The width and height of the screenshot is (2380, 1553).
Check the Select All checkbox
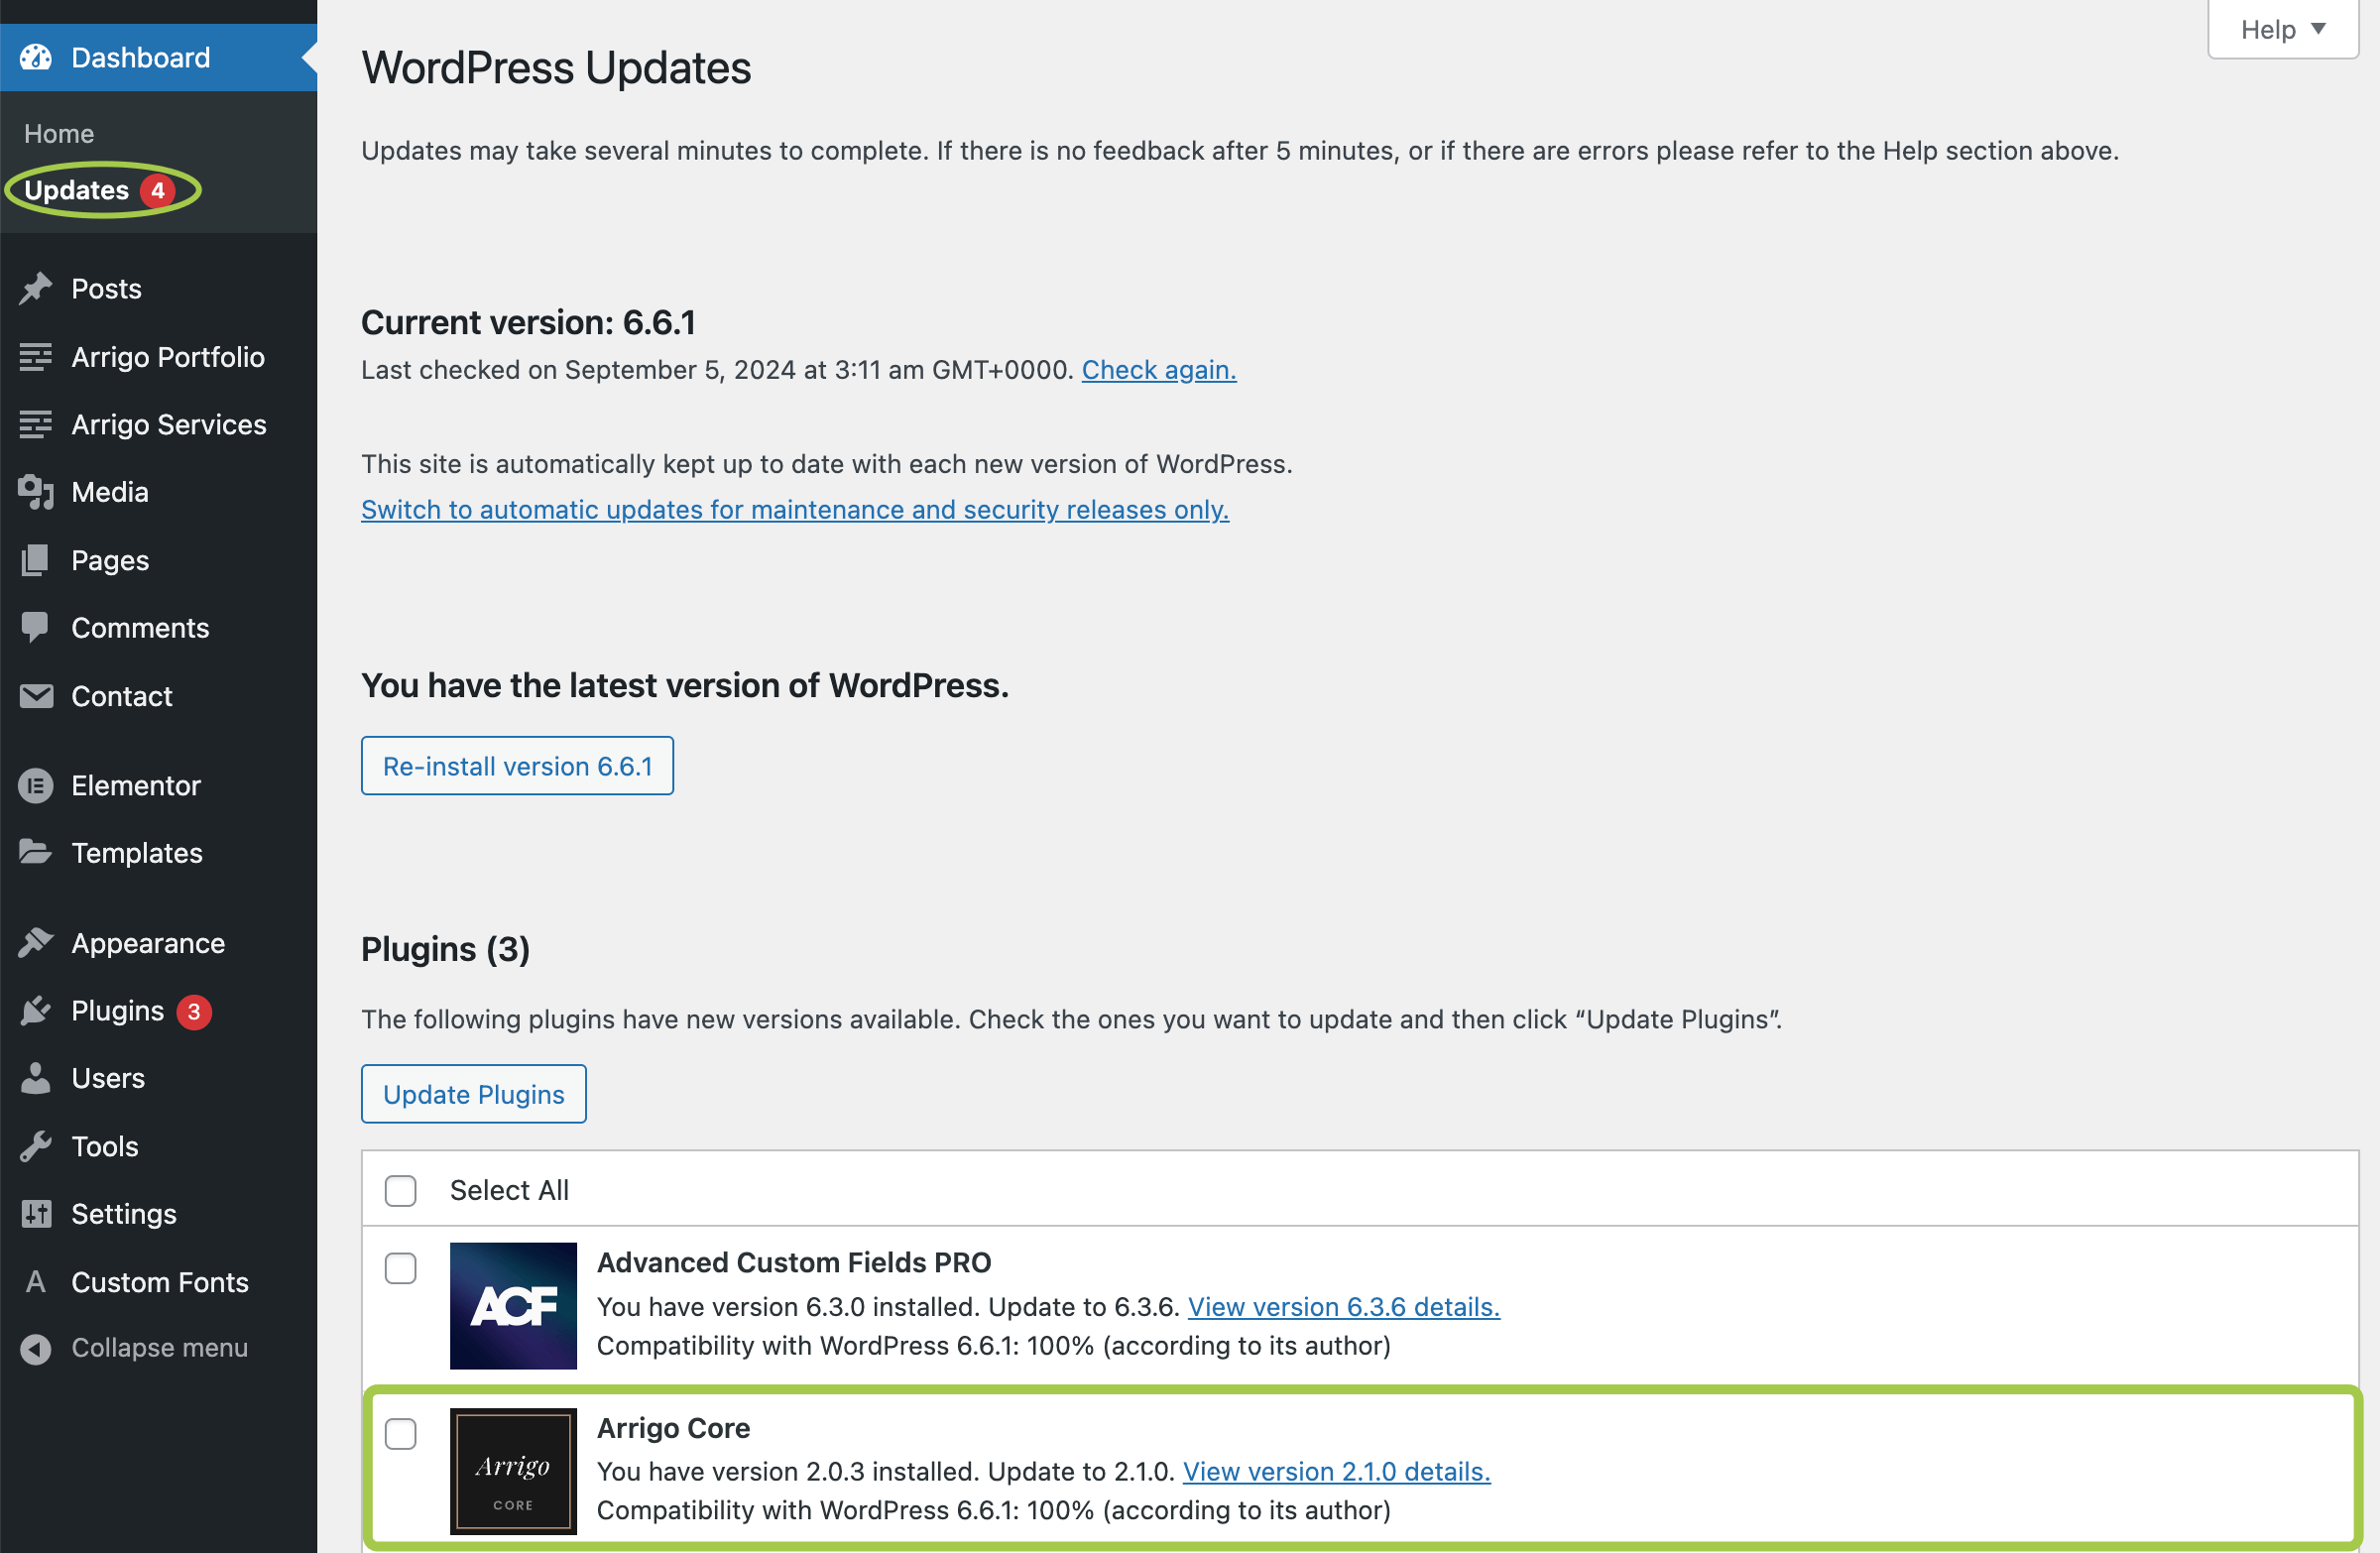pos(400,1190)
